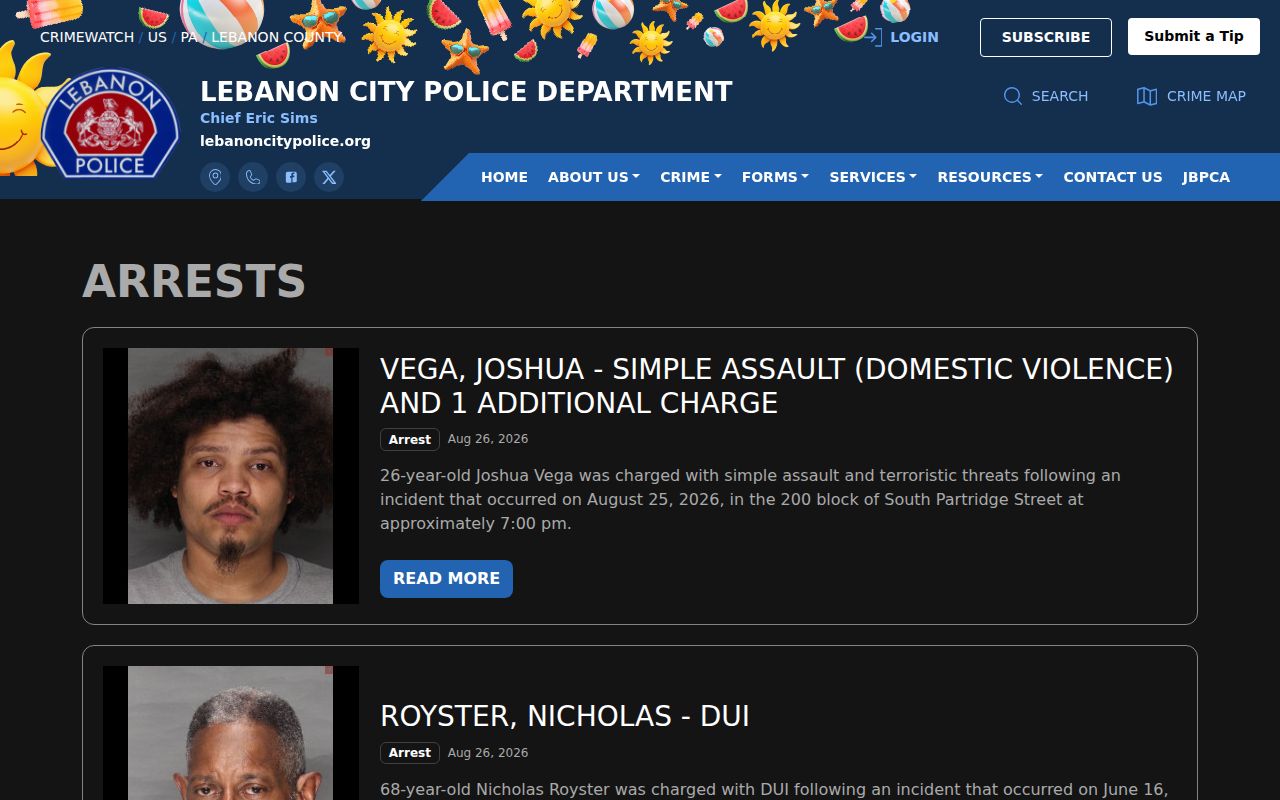Image resolution: width=1280 pixels, height=800 pixels.
Task: Click the Submit a Tip button
Action: click(x=1194, y=36)
